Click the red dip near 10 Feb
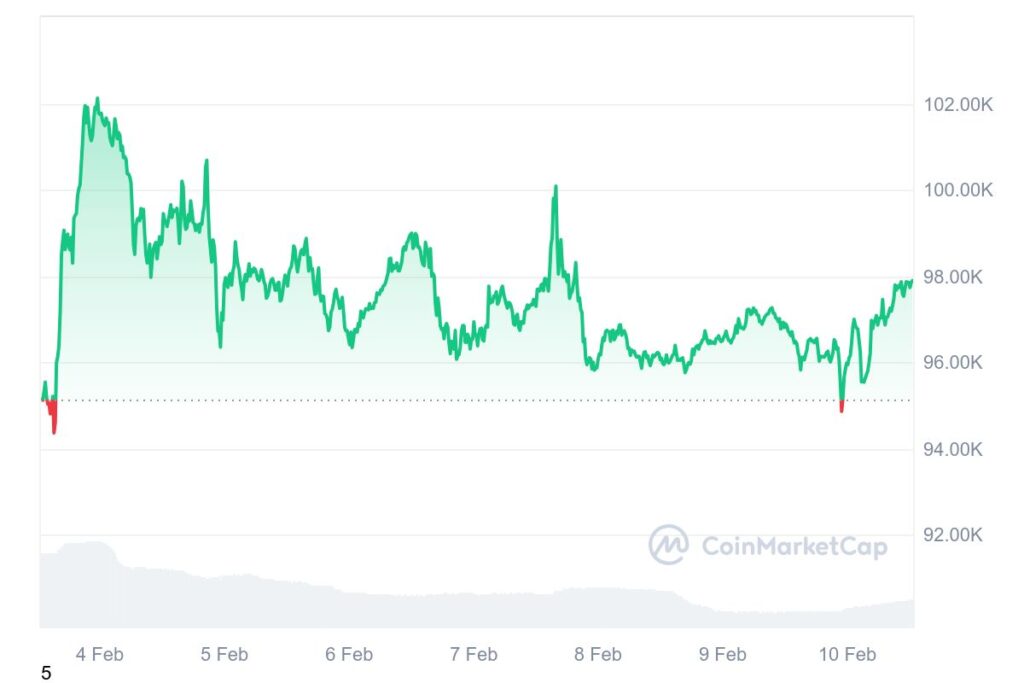 pyautogui.click(x=842, y=408)
